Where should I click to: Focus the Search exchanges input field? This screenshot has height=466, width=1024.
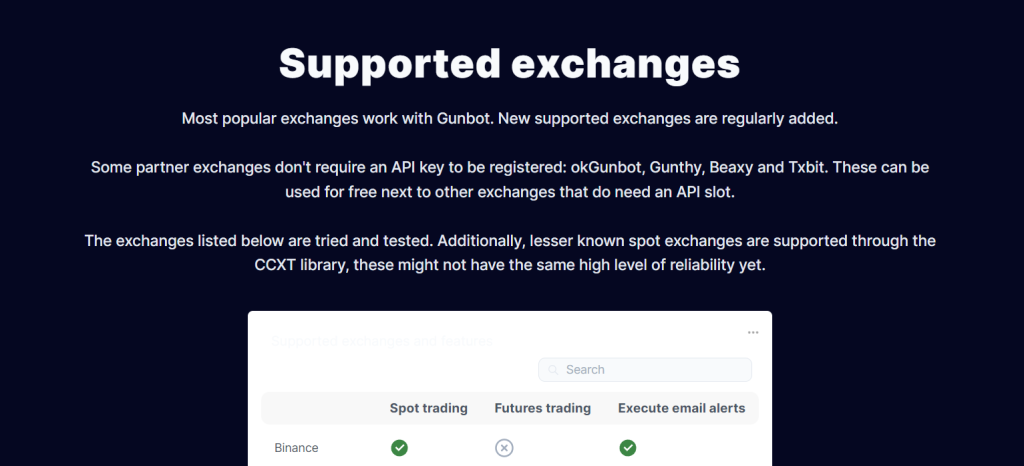pos(645,369)
